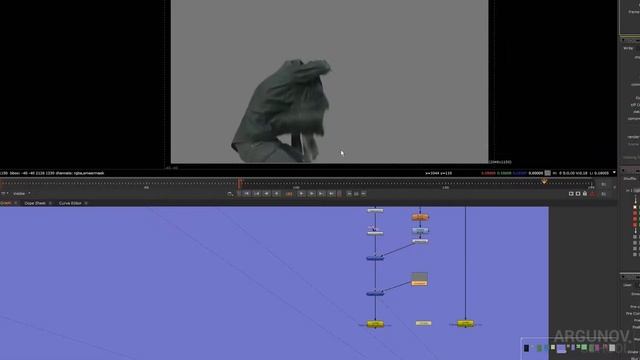This screenshot has width=640, height=360.
Task: Click the orange out-point marker on timeline
Action: click(544, 181)
